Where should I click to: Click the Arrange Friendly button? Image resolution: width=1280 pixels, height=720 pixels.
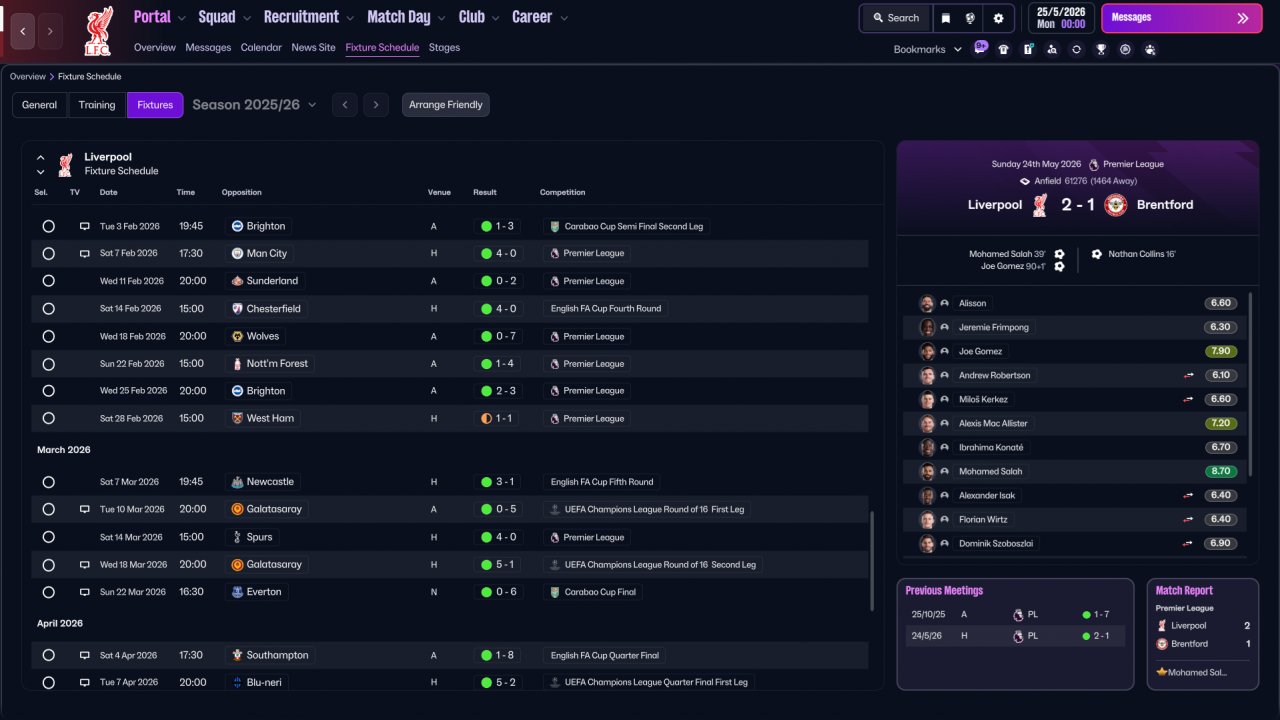tap(446, 105)
